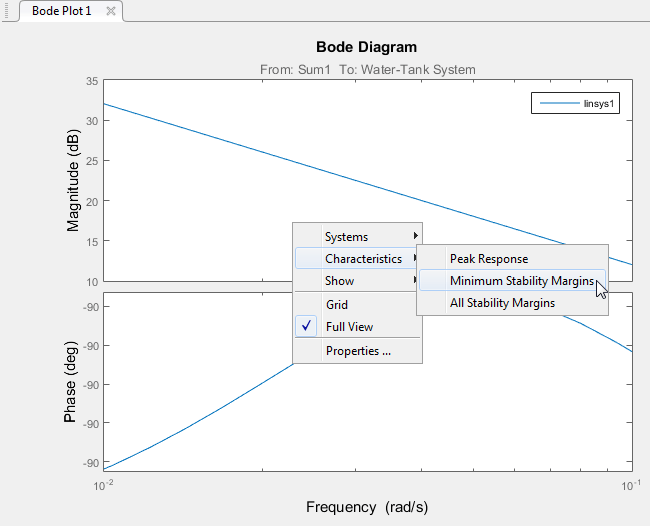650x526 pixels.
Task: Select the Phase (deg) axis label
Action: (x=71, y=382)
